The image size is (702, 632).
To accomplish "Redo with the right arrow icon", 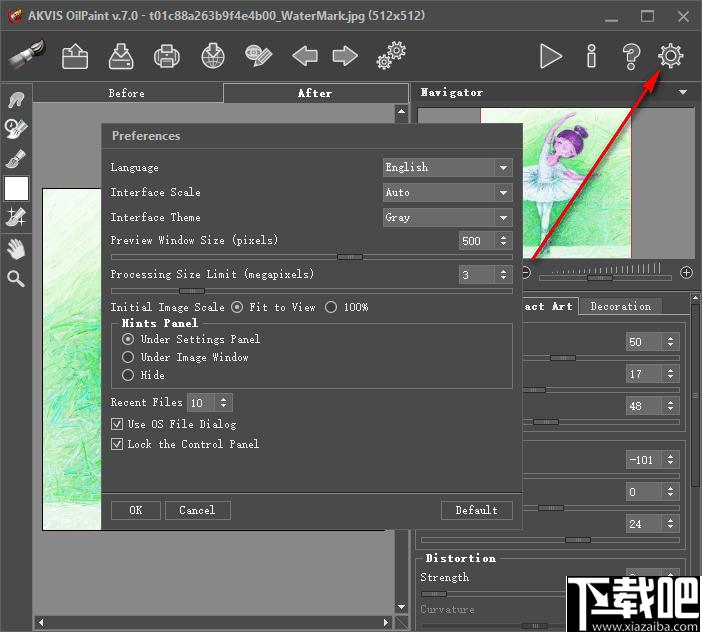I will tap(345, 56).
